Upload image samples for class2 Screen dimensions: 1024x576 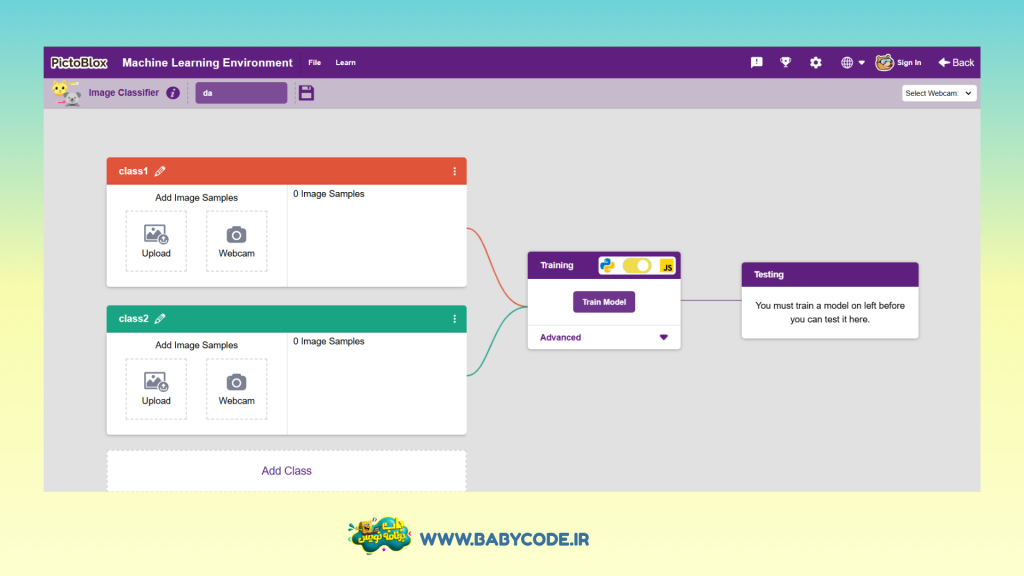(x=156, y=389)
